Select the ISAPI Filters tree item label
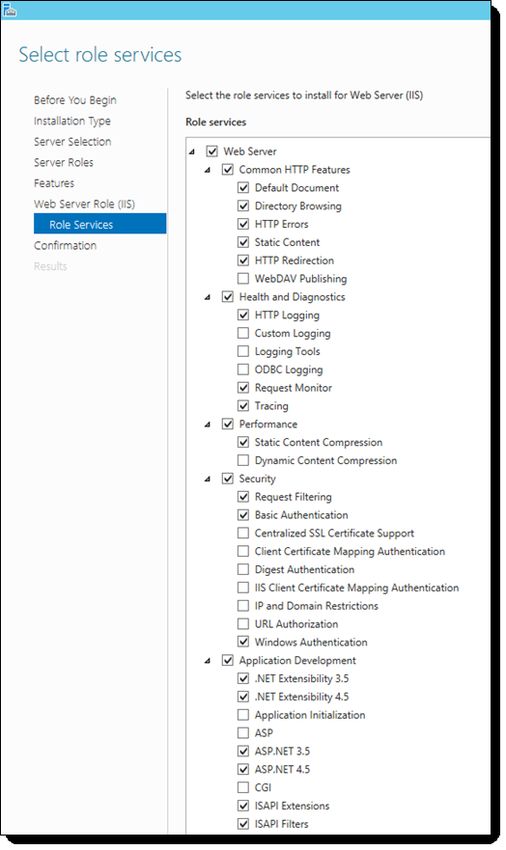This screenshot has width=506, height=850. pos(281,824)
